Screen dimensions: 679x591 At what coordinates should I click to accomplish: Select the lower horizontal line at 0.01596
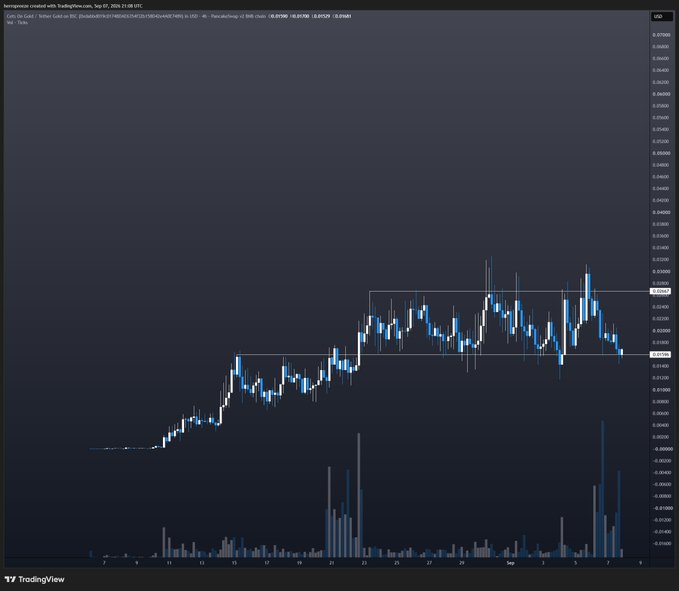pyautogui.click(x=442, y=355)
